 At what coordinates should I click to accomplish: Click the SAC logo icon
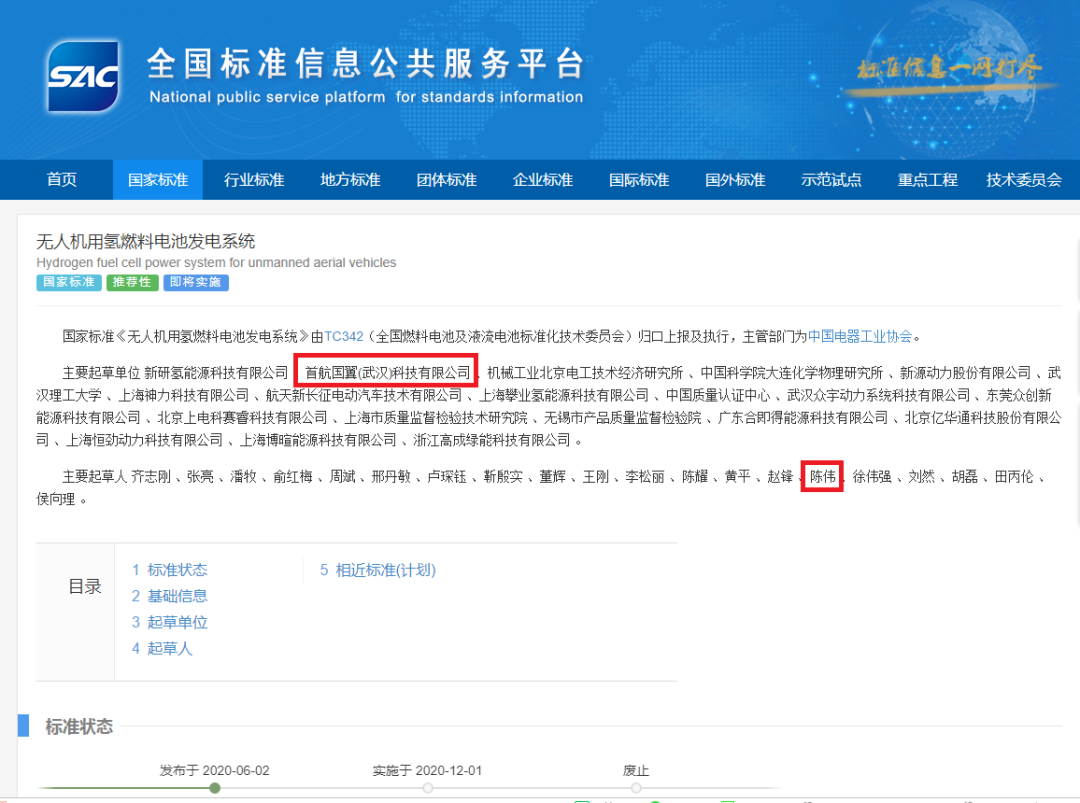click(83, 76)
